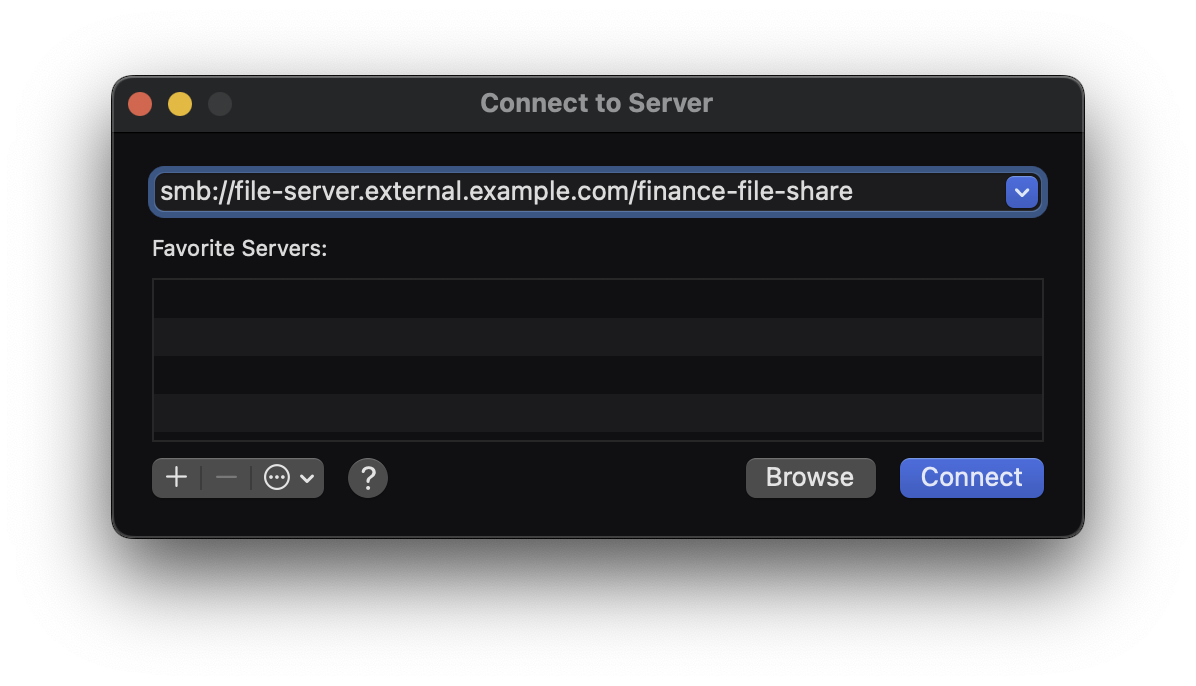Screen dimensions: 1196x686
Task: Click the remove favorite server minus icon
Action: [x=225, y=477]
